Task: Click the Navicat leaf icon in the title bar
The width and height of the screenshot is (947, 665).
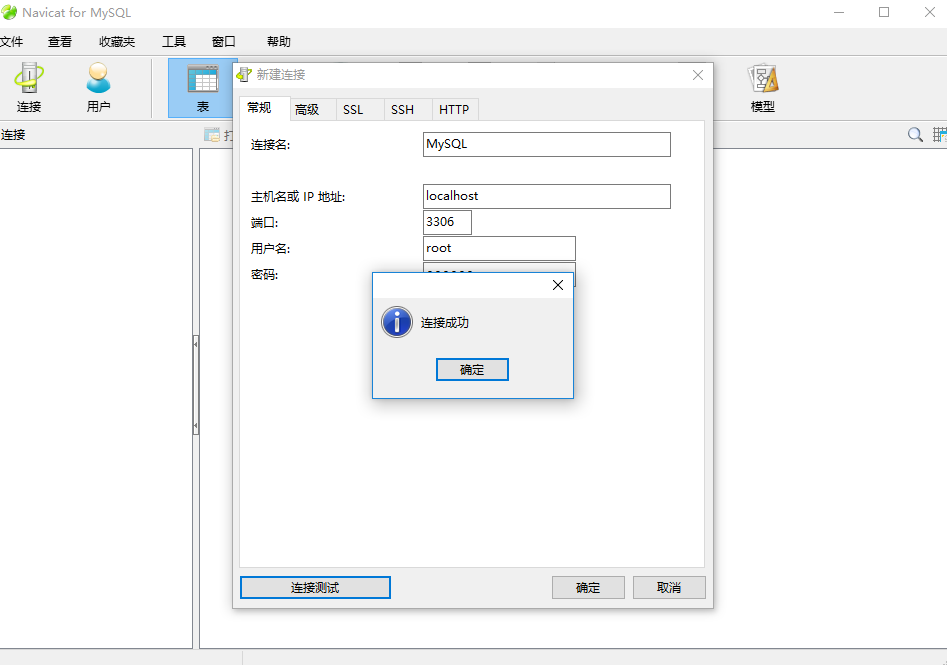Action: tap(10, 12)
